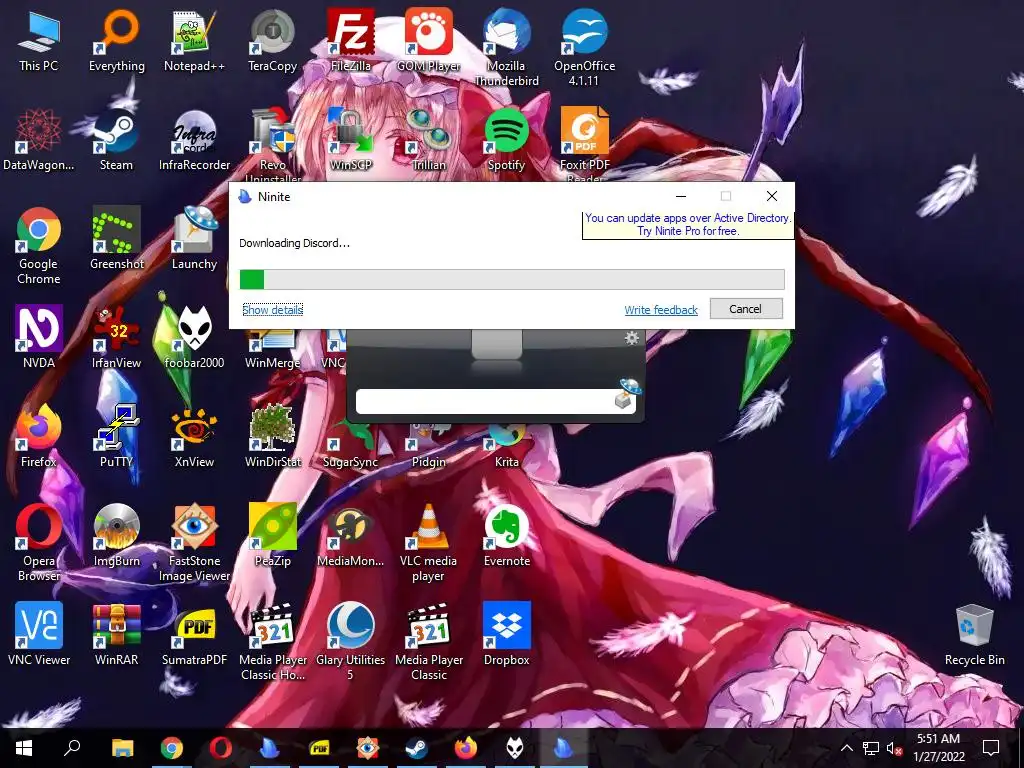Select the Spotify desktop shortcut
Screen dimensions: 1024x768
click(507, 140)
